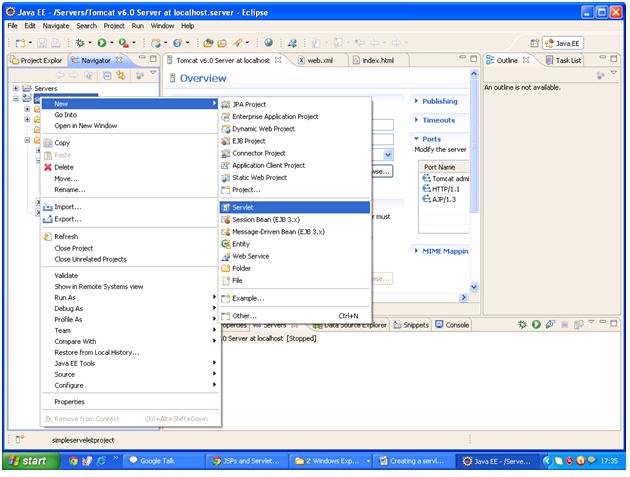Open Windows Explorer taskbar group
This screenshot has height=477, width=630.
331,461
